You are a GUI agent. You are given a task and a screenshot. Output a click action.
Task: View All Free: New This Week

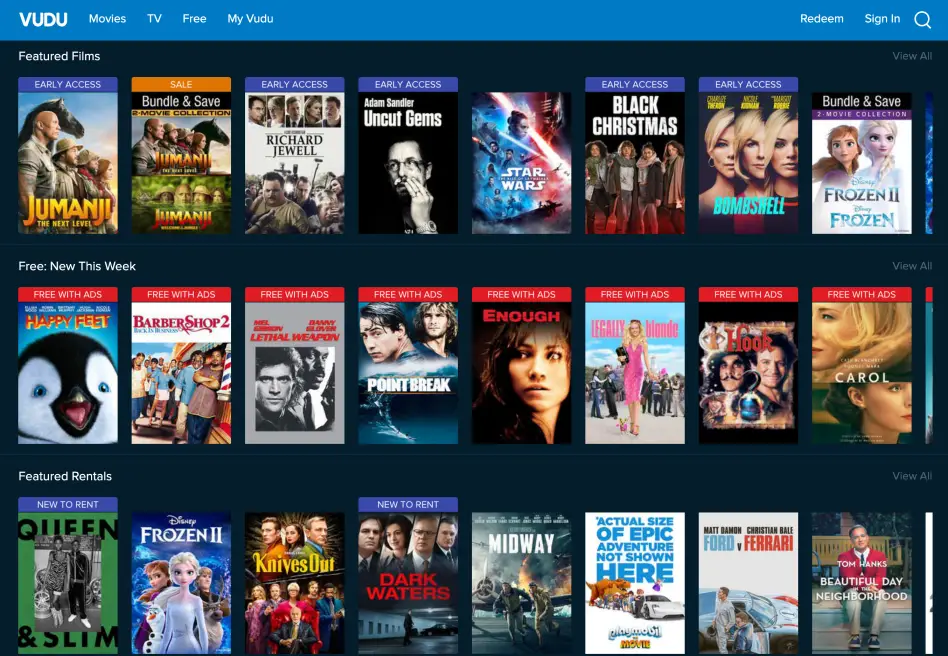pos(912,265)
